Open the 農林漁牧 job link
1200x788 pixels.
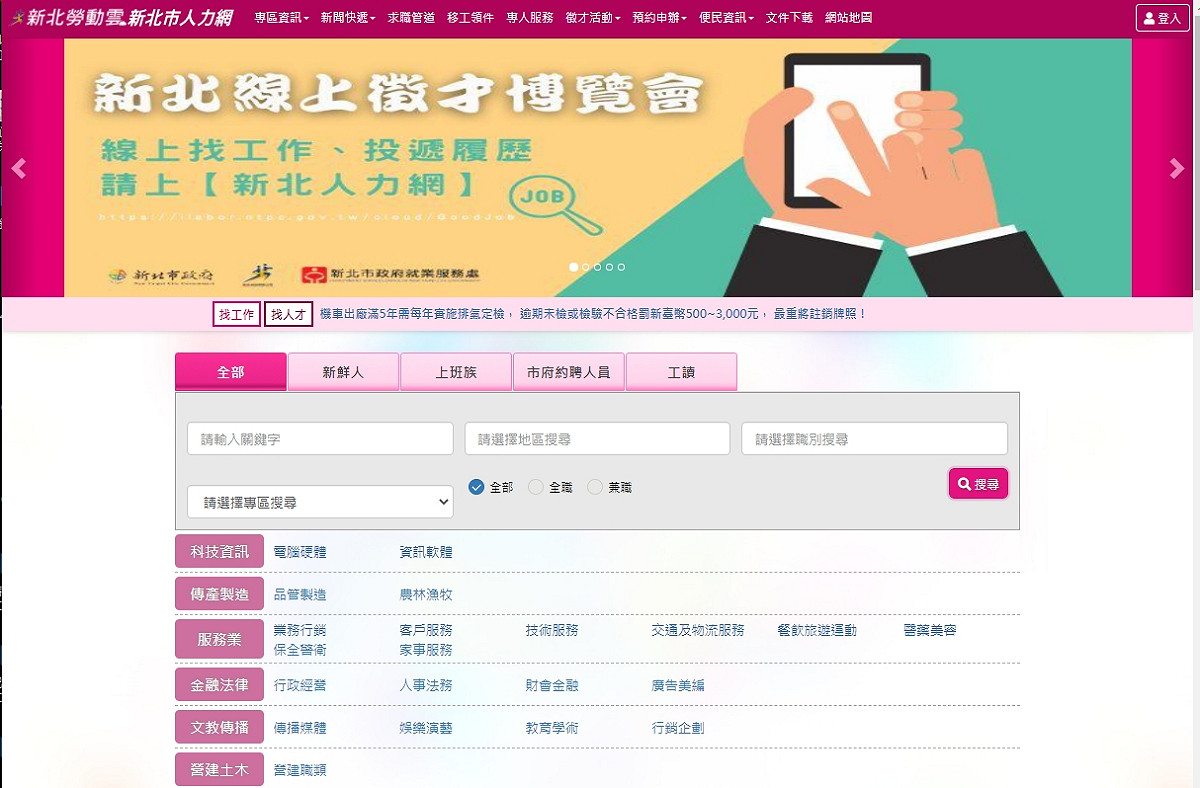[x=426, y=595]
